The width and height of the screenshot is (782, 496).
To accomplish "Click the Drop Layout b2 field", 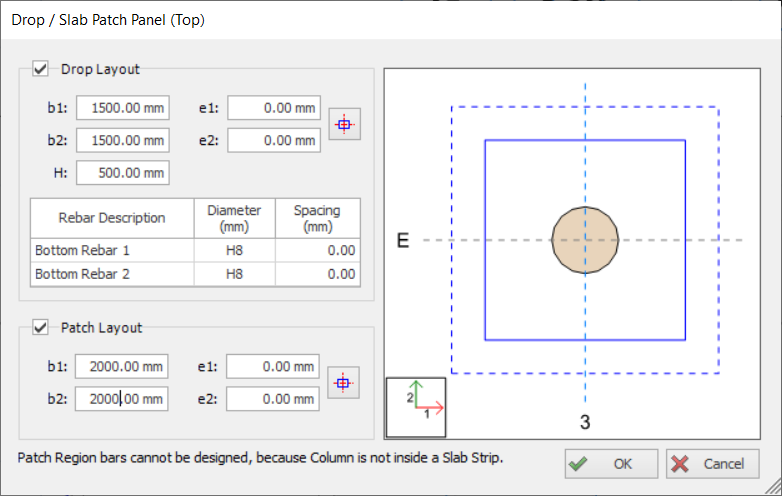I will click(122, 141).
